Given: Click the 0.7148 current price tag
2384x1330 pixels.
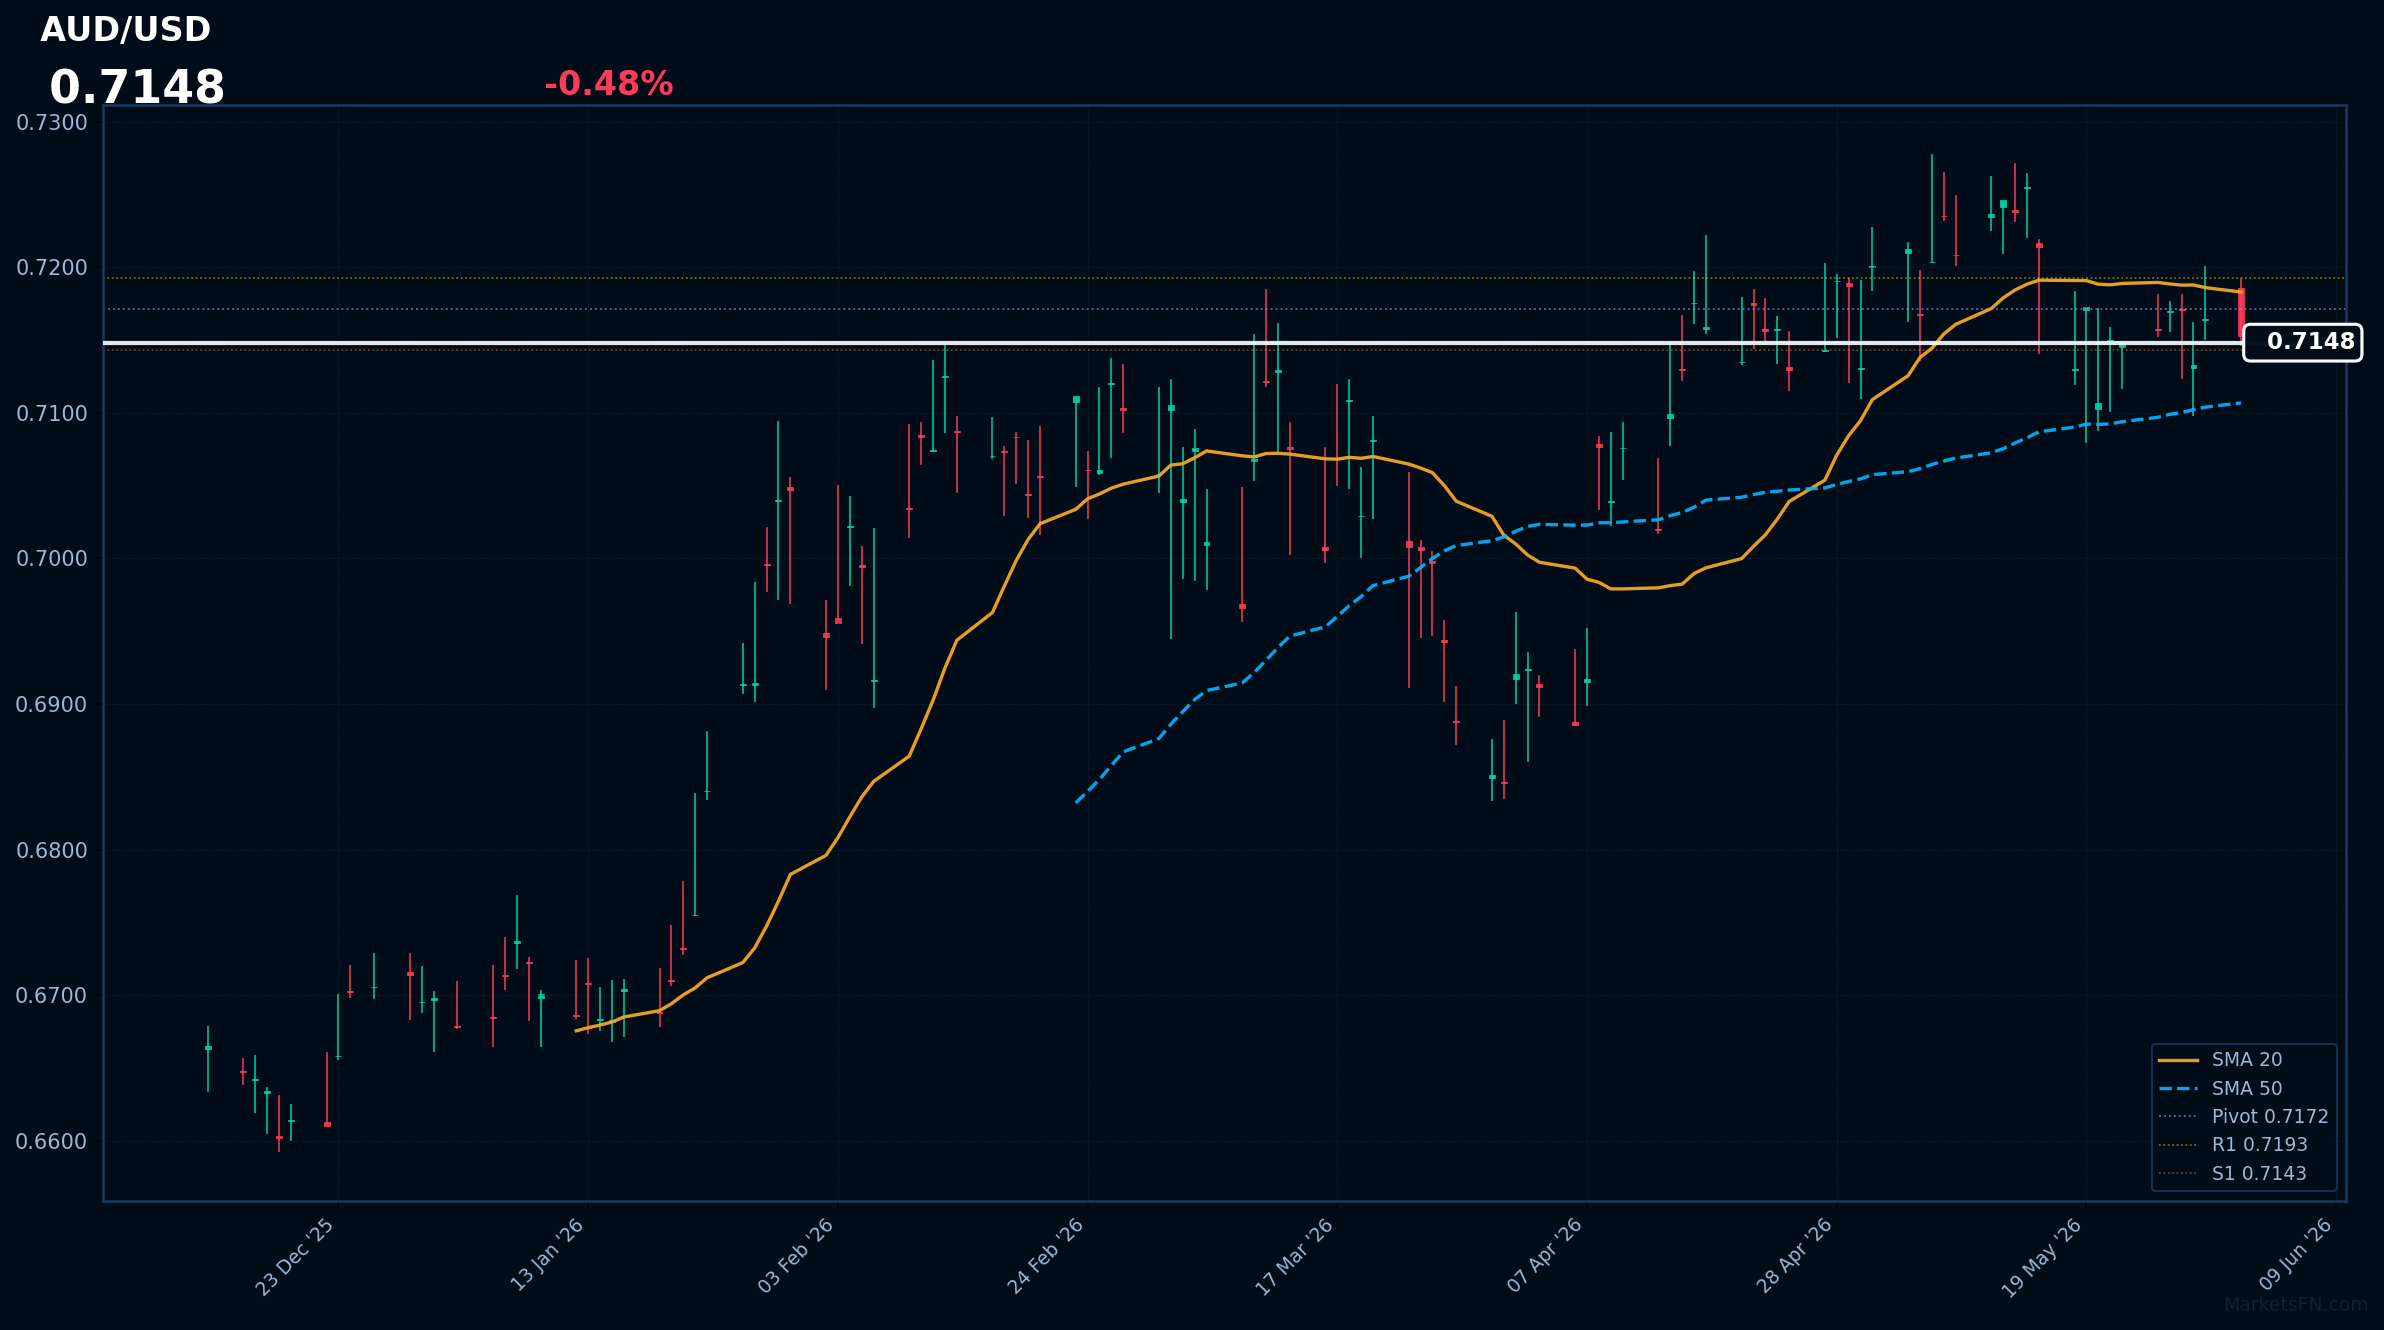Looking at the screenshot, I should coord(2303,342).
